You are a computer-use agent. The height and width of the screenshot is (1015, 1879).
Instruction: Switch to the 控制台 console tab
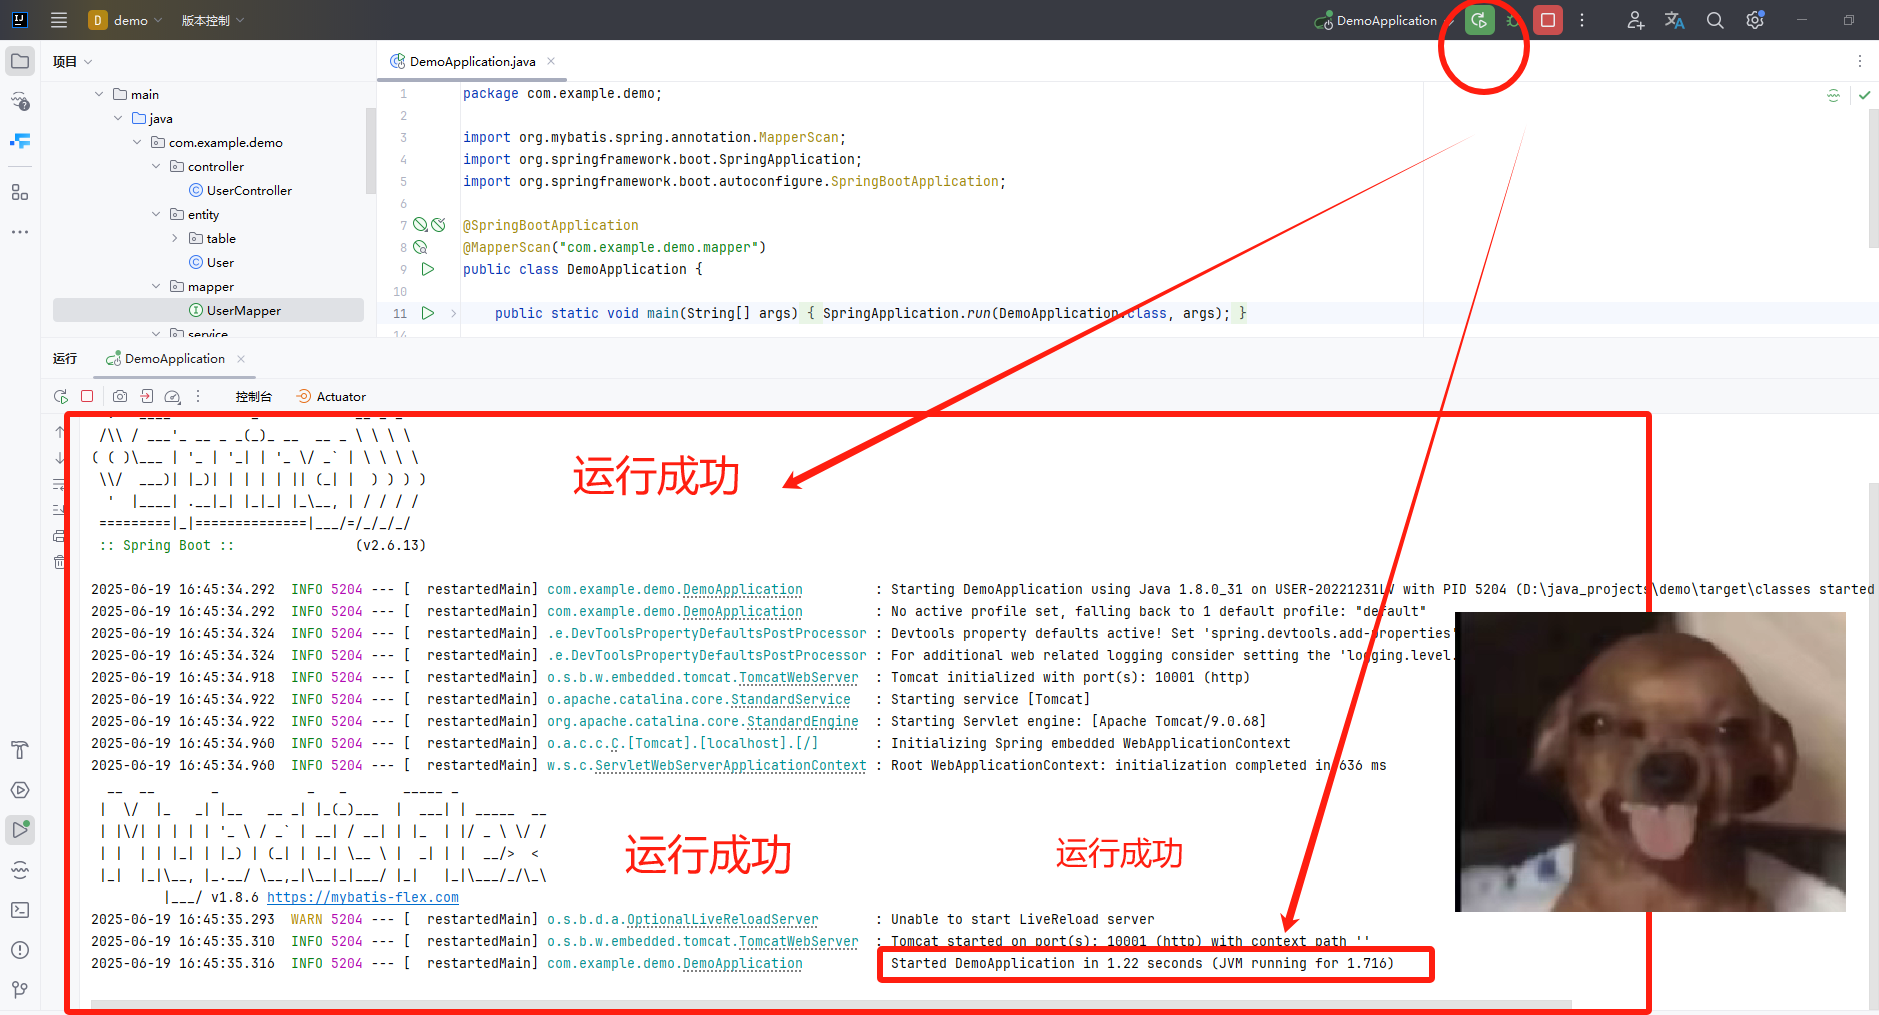point(253,396)
